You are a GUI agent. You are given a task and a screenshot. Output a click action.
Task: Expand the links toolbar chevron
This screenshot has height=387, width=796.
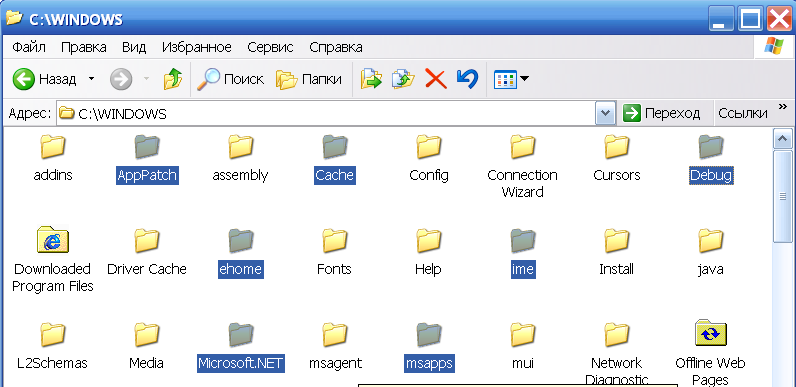pyautogui.click(x=782, y=106)
